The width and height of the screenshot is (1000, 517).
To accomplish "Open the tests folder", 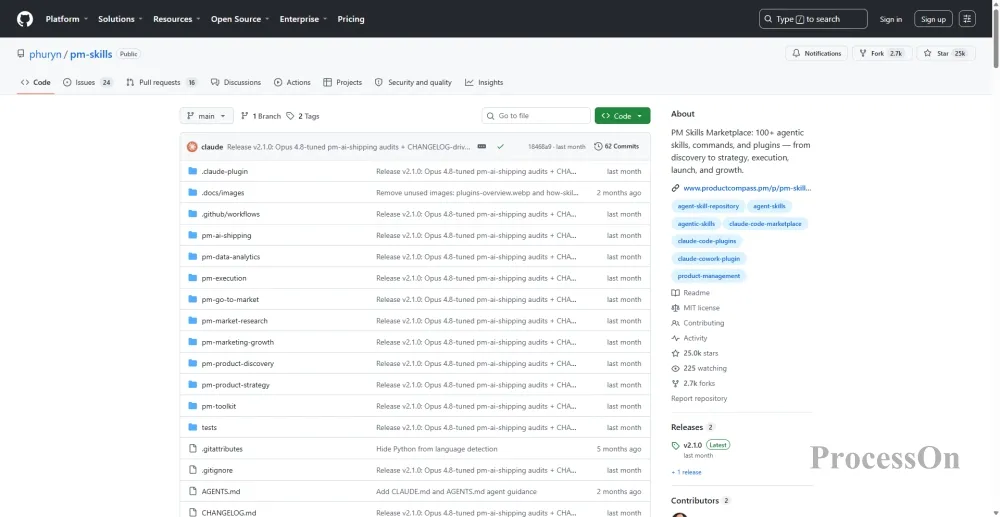I will point(209,428).
